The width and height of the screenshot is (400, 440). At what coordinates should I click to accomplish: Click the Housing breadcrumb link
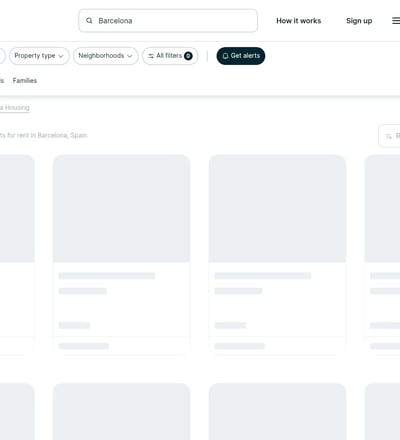[x=15, y=108]
